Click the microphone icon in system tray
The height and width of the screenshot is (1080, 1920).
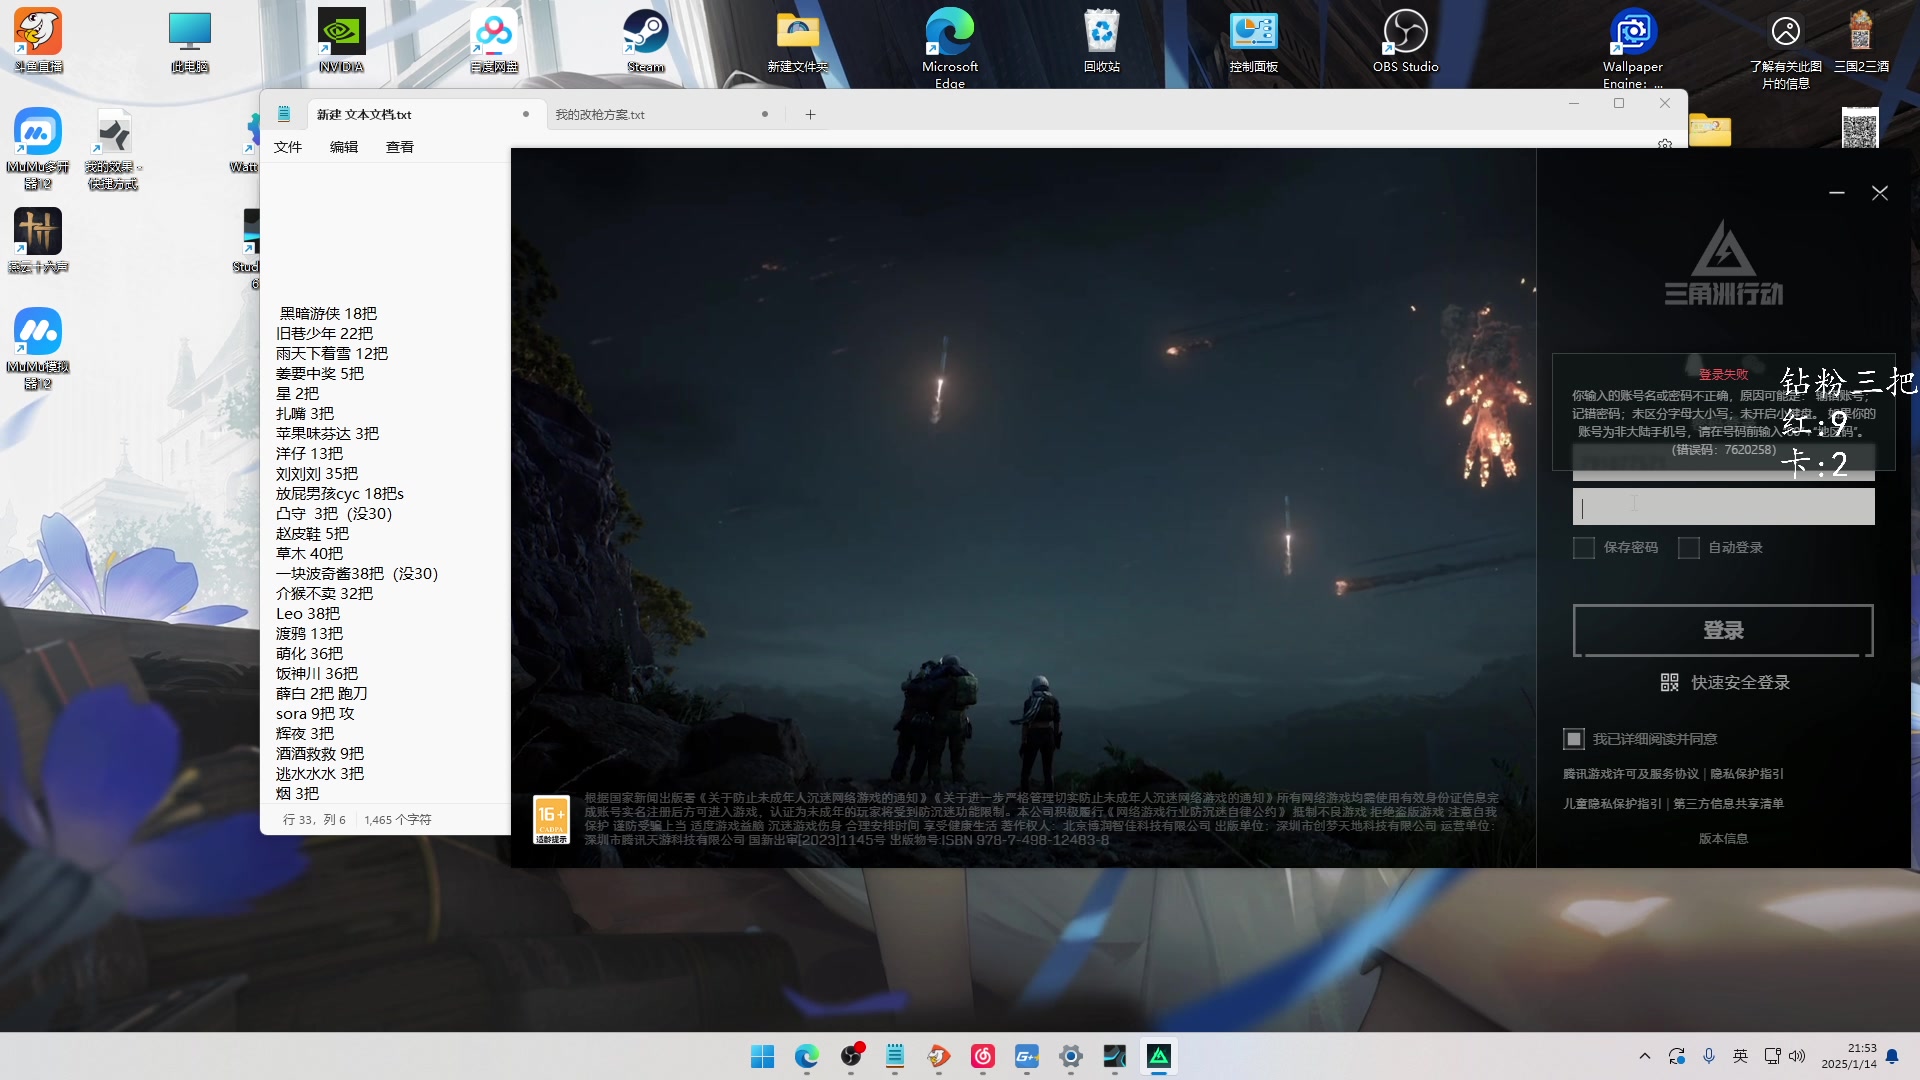click(x=1709, y=1056)
